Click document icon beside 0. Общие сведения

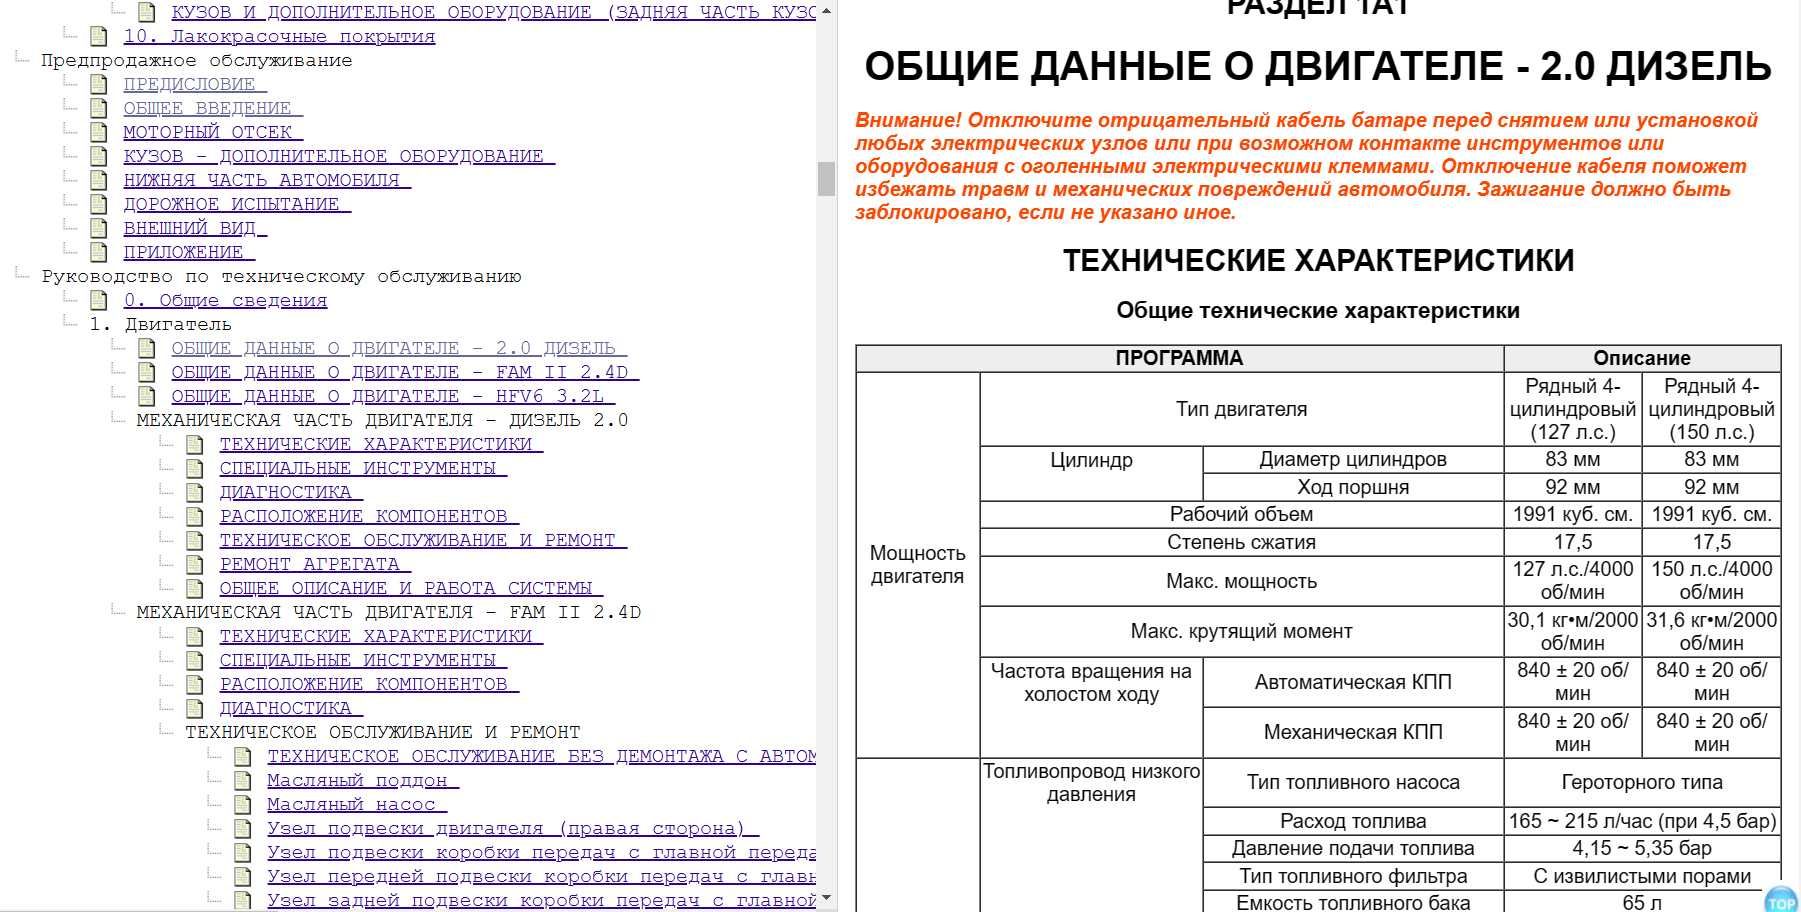(98, 300)
